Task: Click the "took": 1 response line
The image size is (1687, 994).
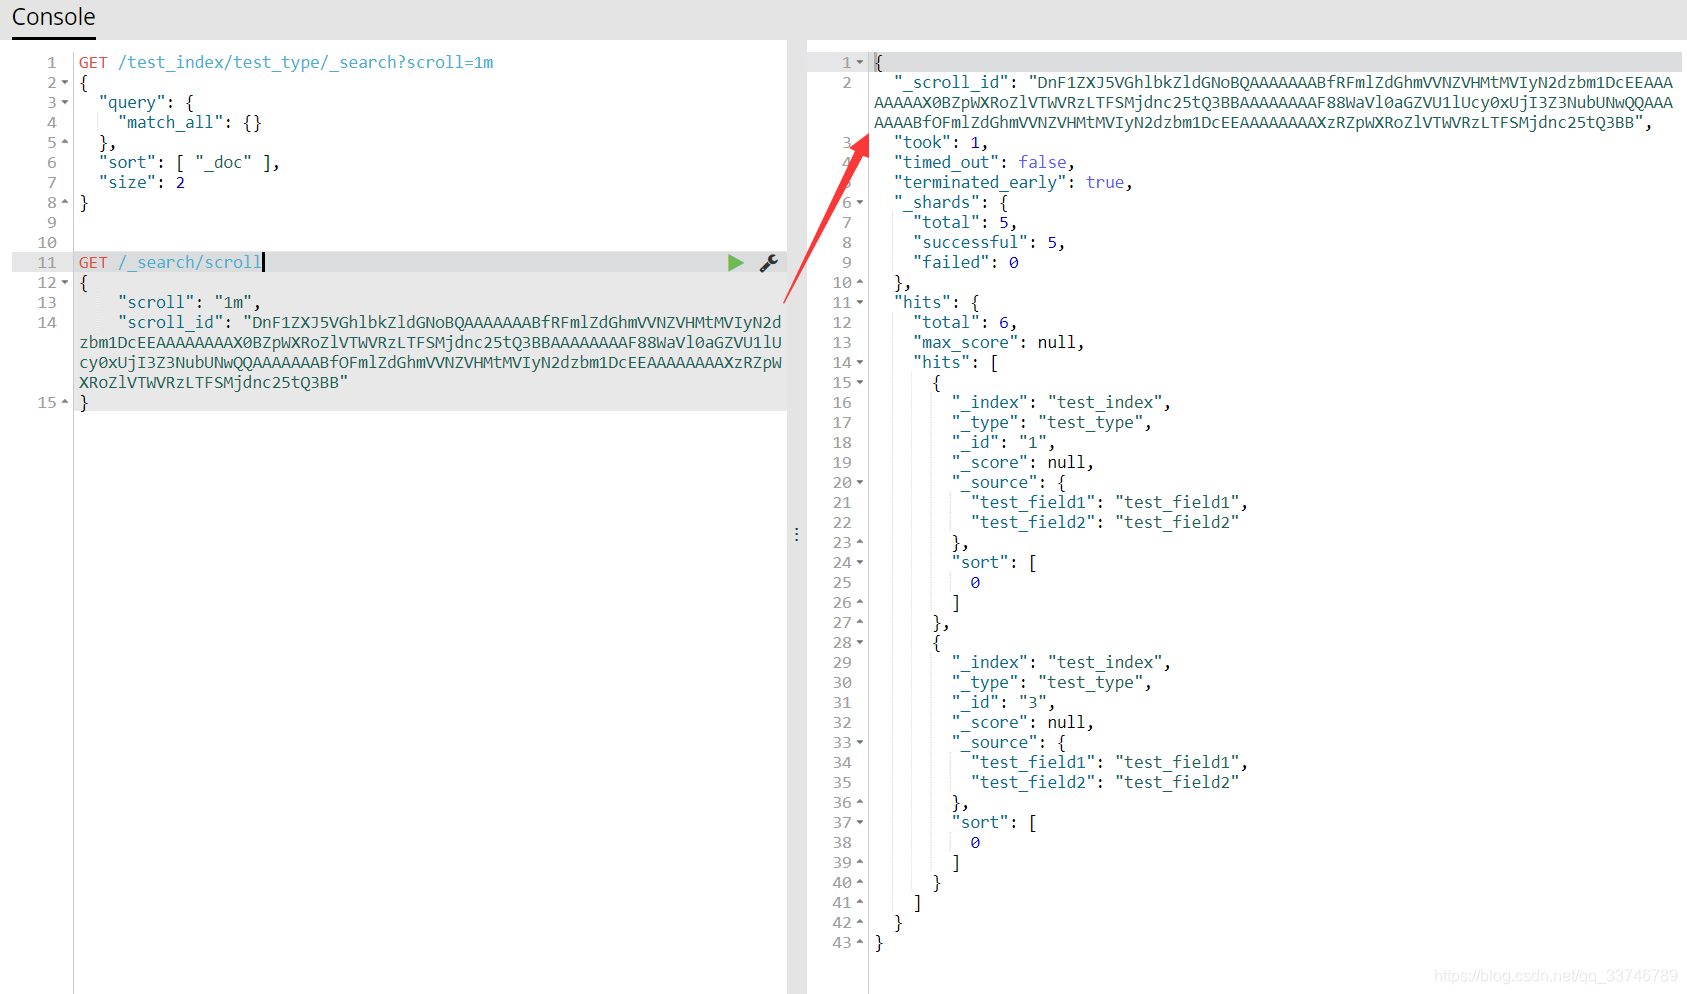Action: [941, 143]
